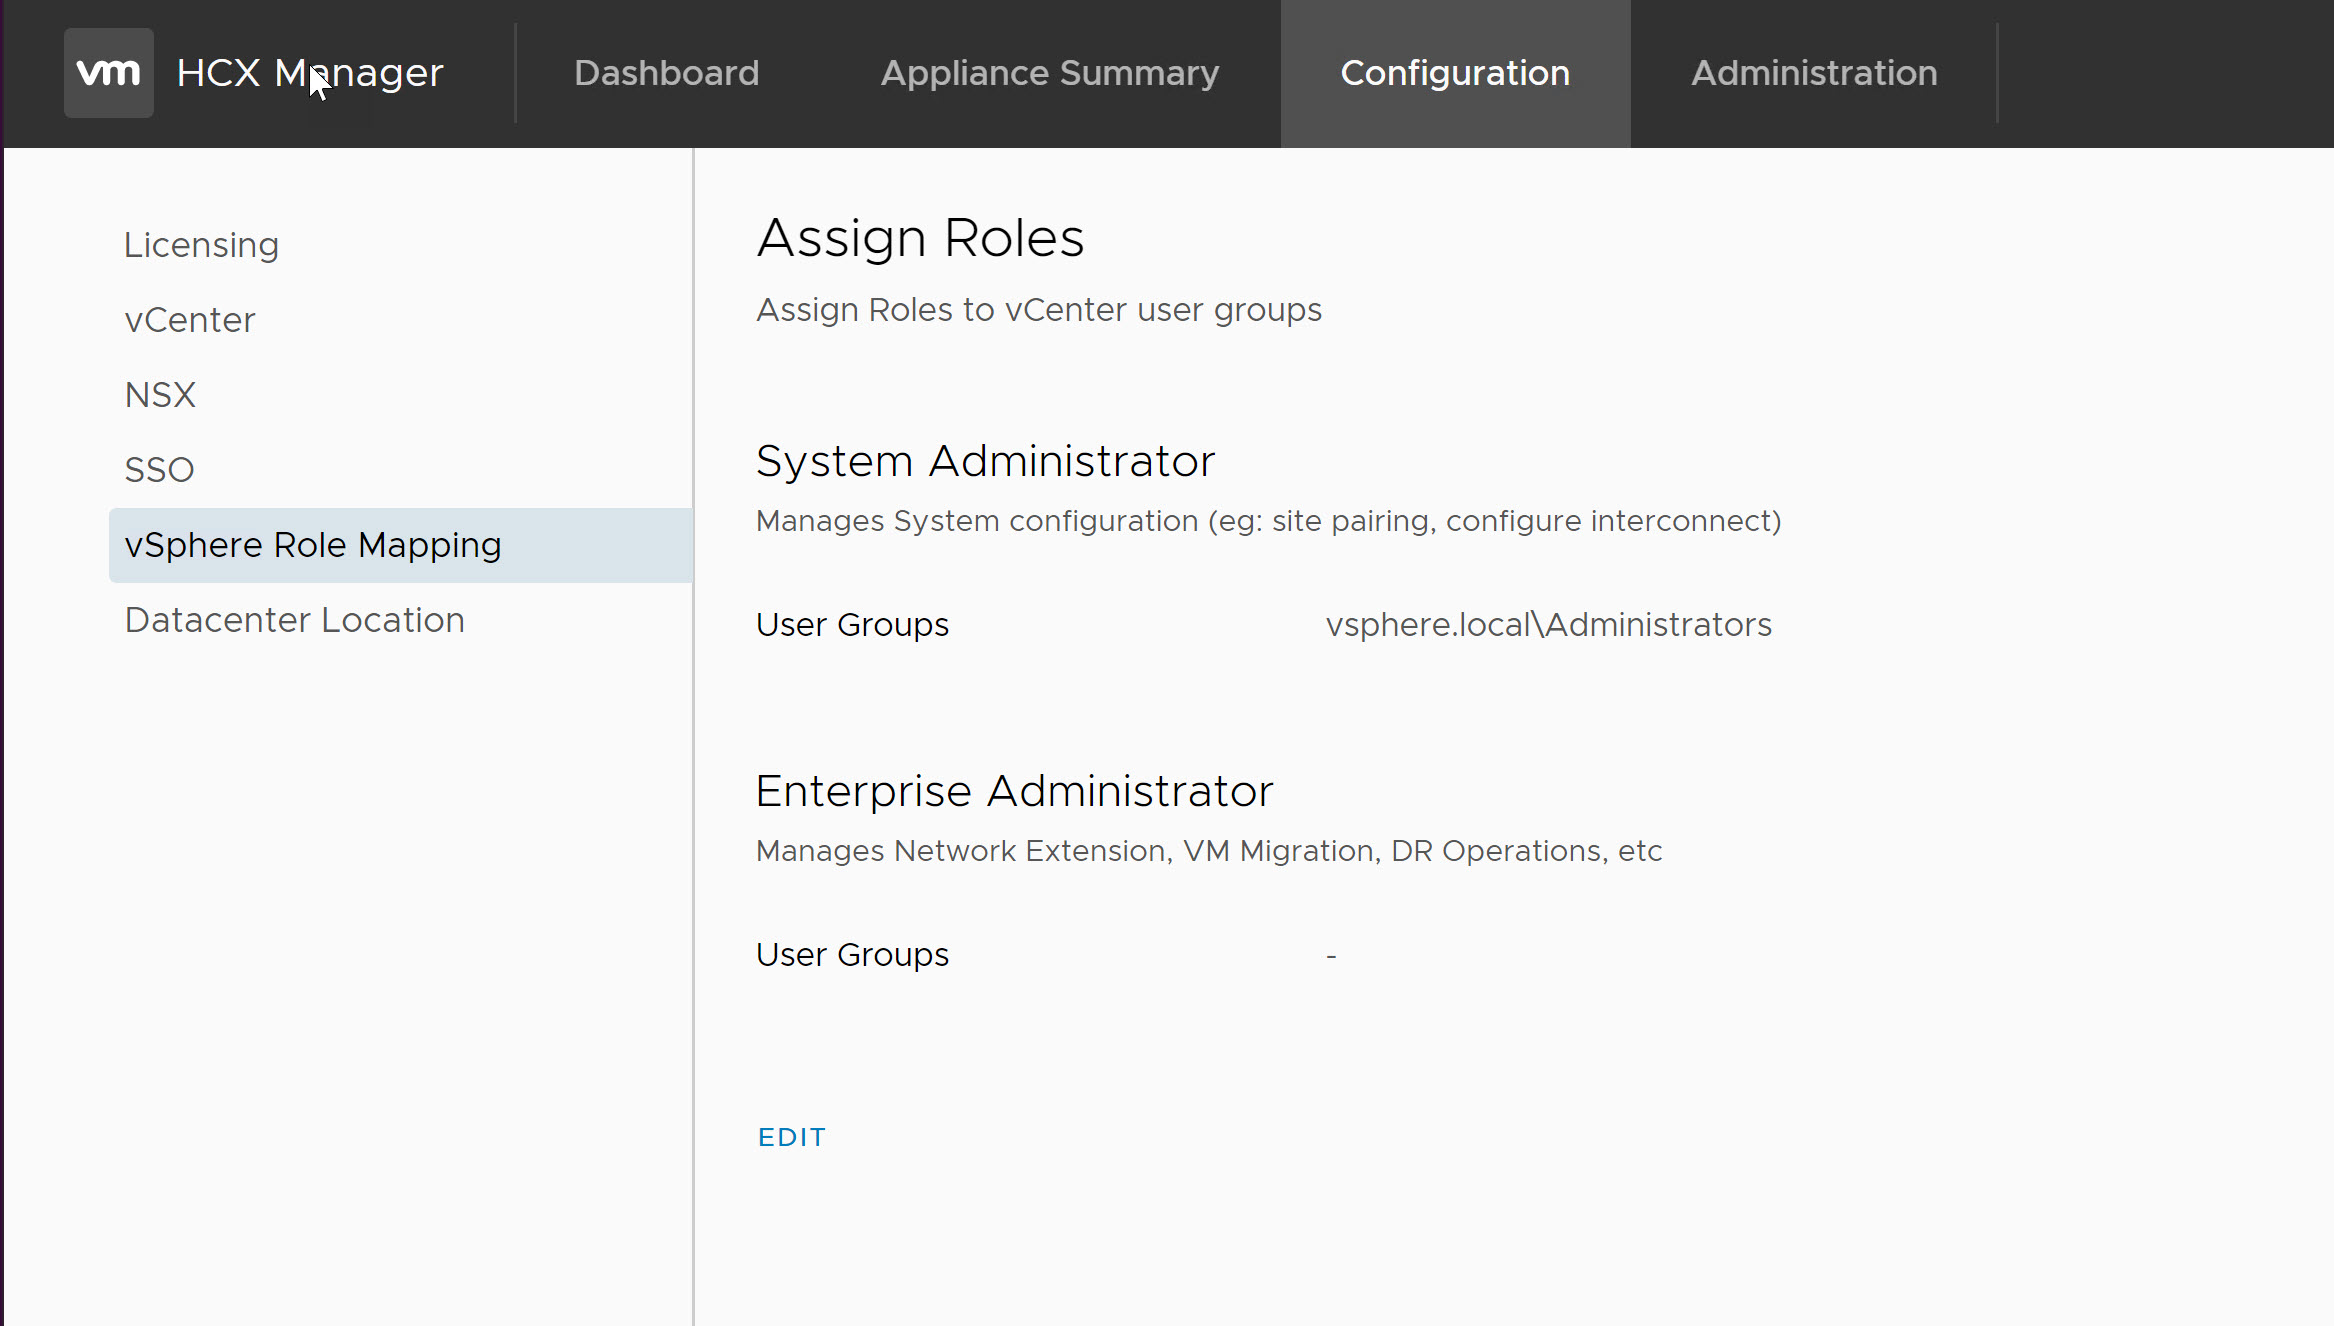Go to the Administration tab
Screen dimensions: 2334x1326
coord(1813,73)
